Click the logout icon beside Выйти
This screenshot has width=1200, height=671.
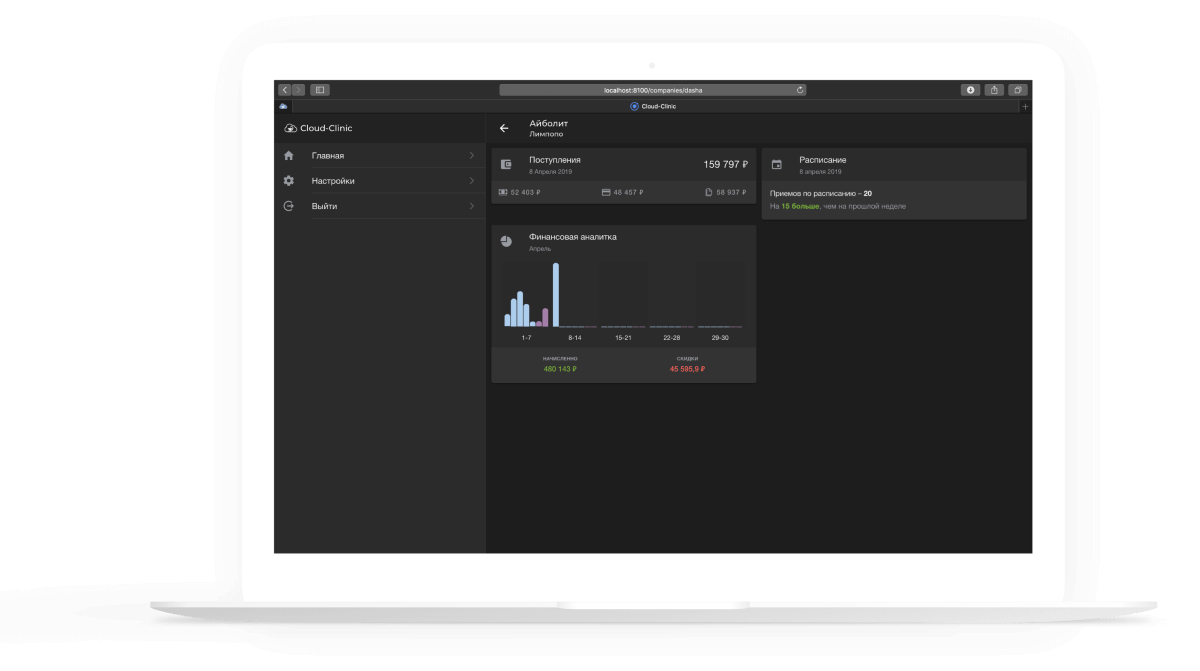(289, 206)
